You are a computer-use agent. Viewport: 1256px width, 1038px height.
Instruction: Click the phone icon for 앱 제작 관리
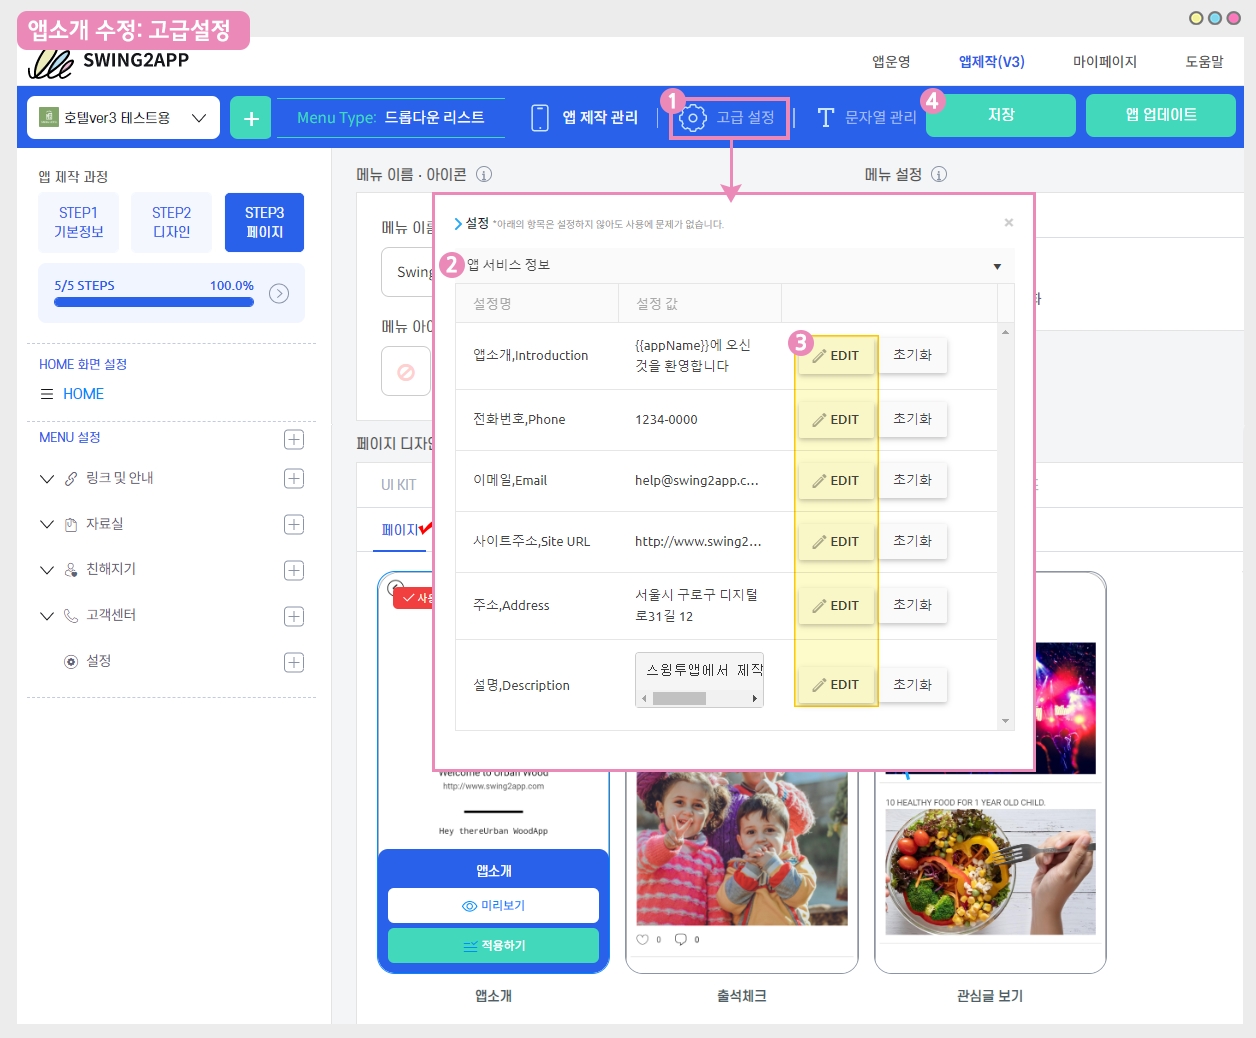point(540,118)
